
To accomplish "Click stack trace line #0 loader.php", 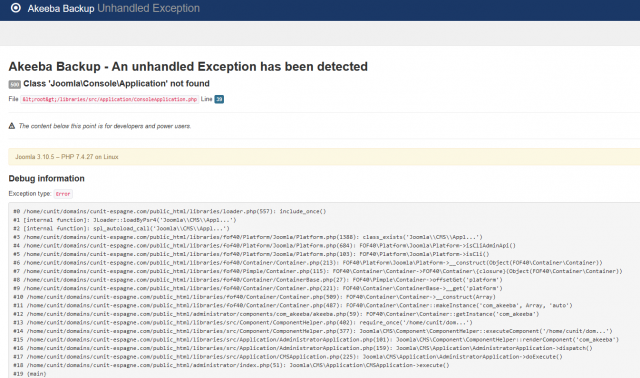I will 170,211.
